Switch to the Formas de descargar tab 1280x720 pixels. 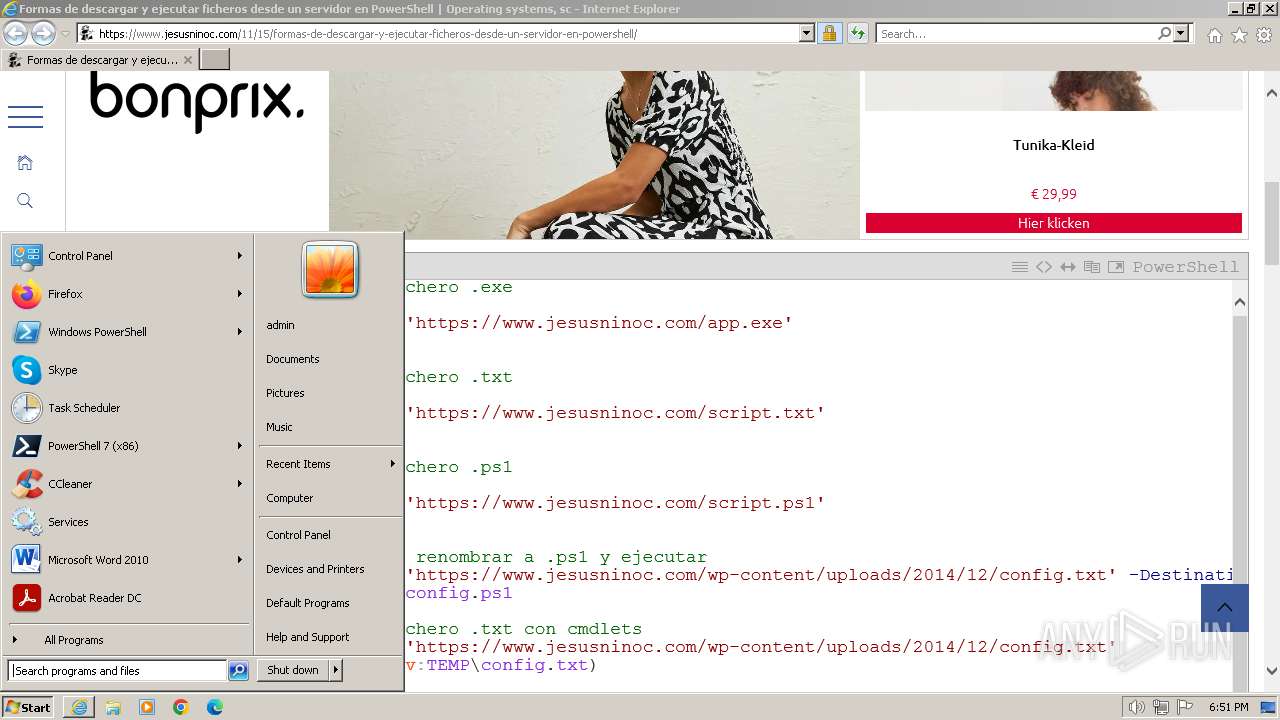point(100,60)
